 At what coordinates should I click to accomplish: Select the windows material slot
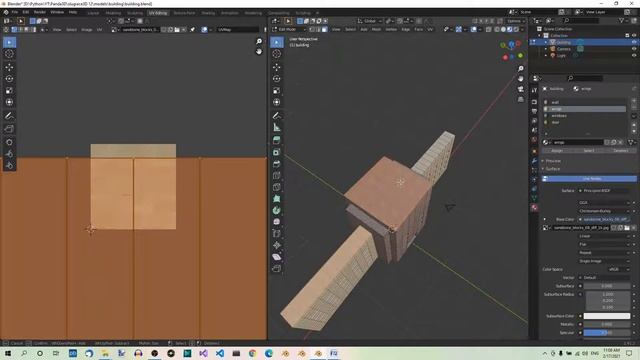[x=584, y=116]
